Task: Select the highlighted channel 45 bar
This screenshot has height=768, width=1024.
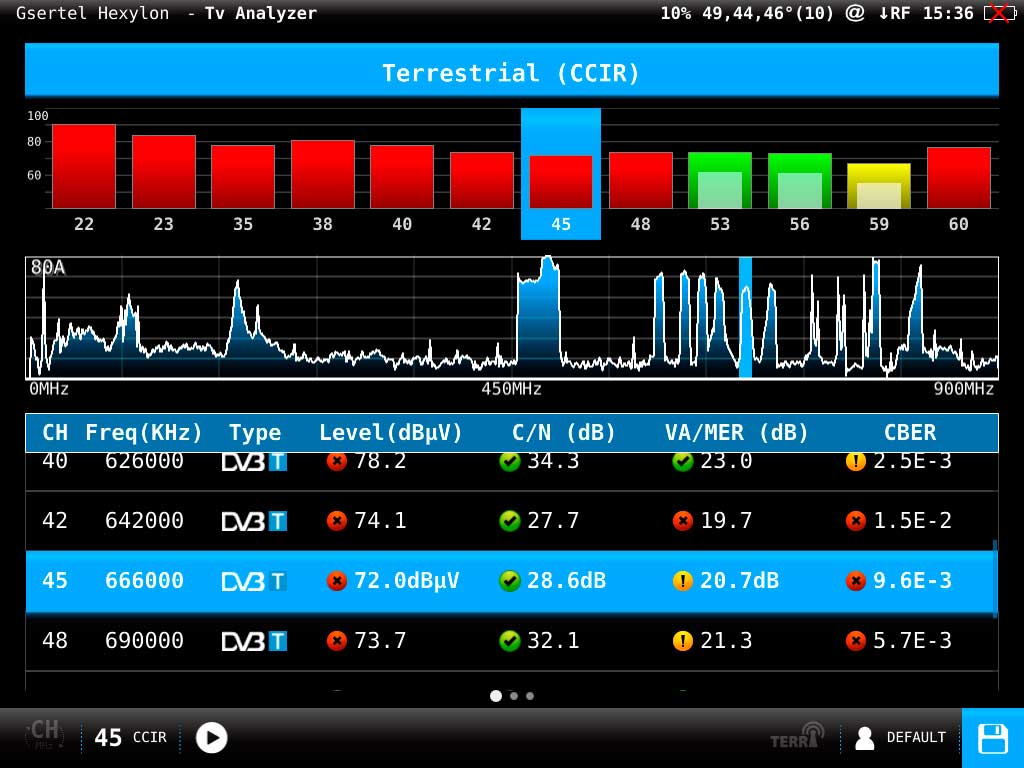Action: click(x=561, y=182)
